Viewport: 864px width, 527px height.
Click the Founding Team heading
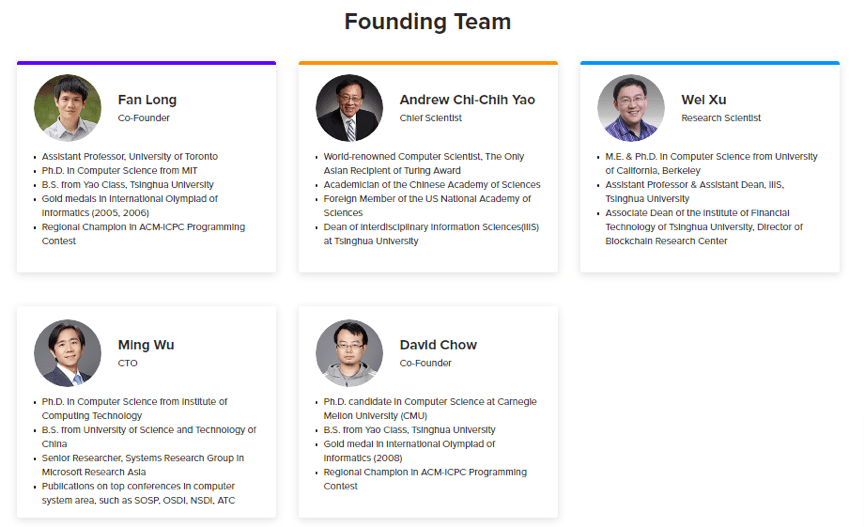click(x=428, y=22)
